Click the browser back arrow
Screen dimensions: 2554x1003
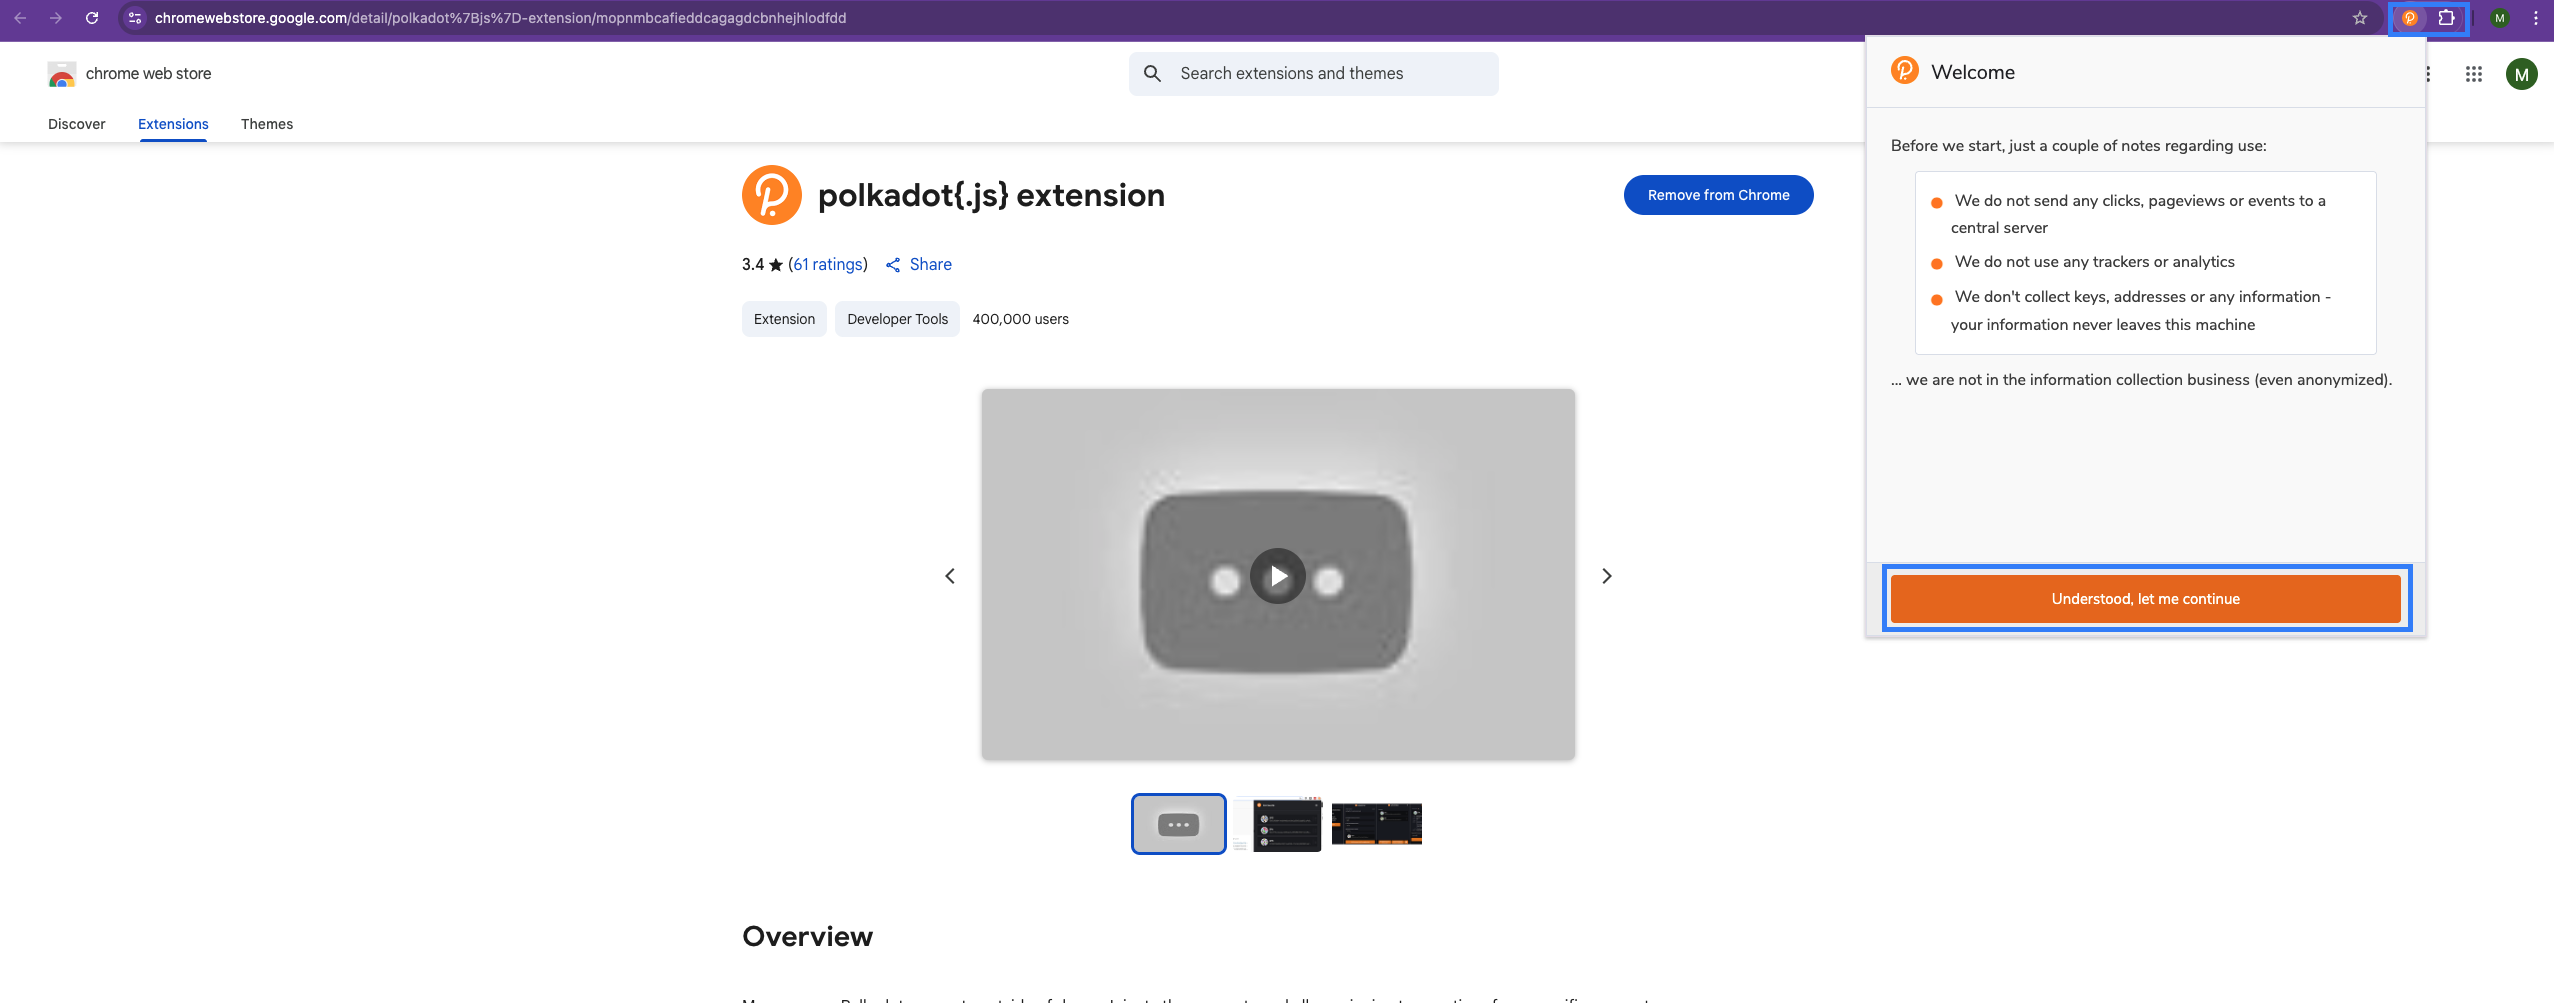20,18
